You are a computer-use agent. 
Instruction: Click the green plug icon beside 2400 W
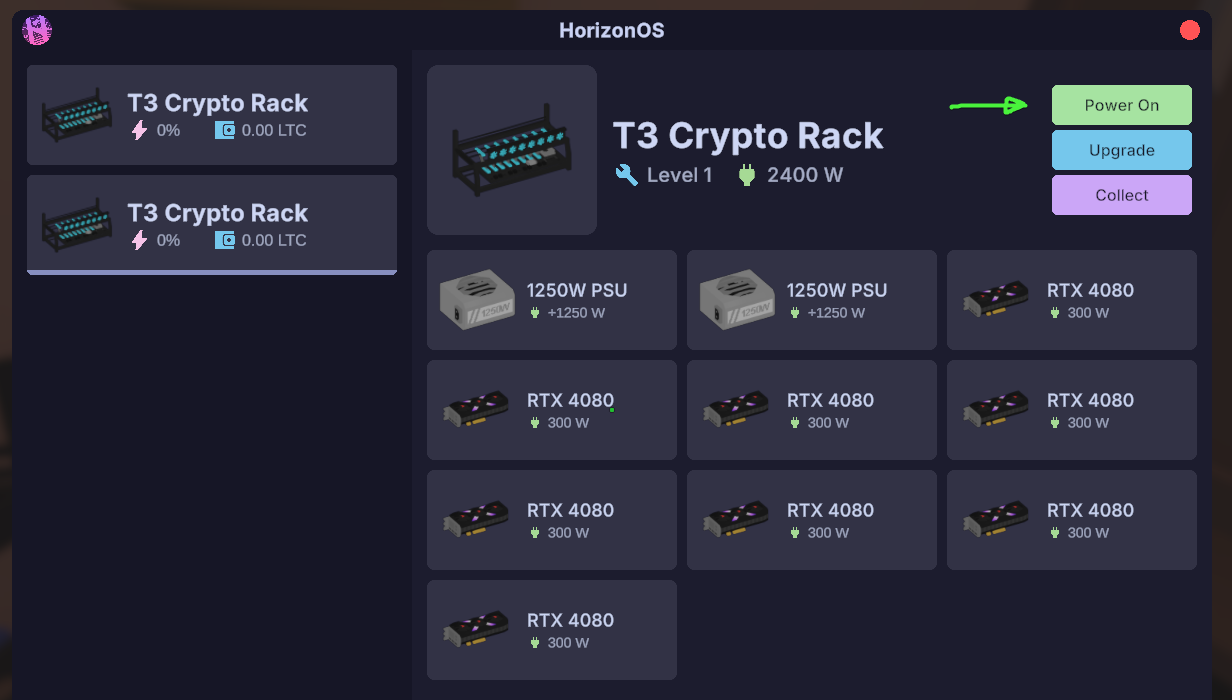(746, 175)
